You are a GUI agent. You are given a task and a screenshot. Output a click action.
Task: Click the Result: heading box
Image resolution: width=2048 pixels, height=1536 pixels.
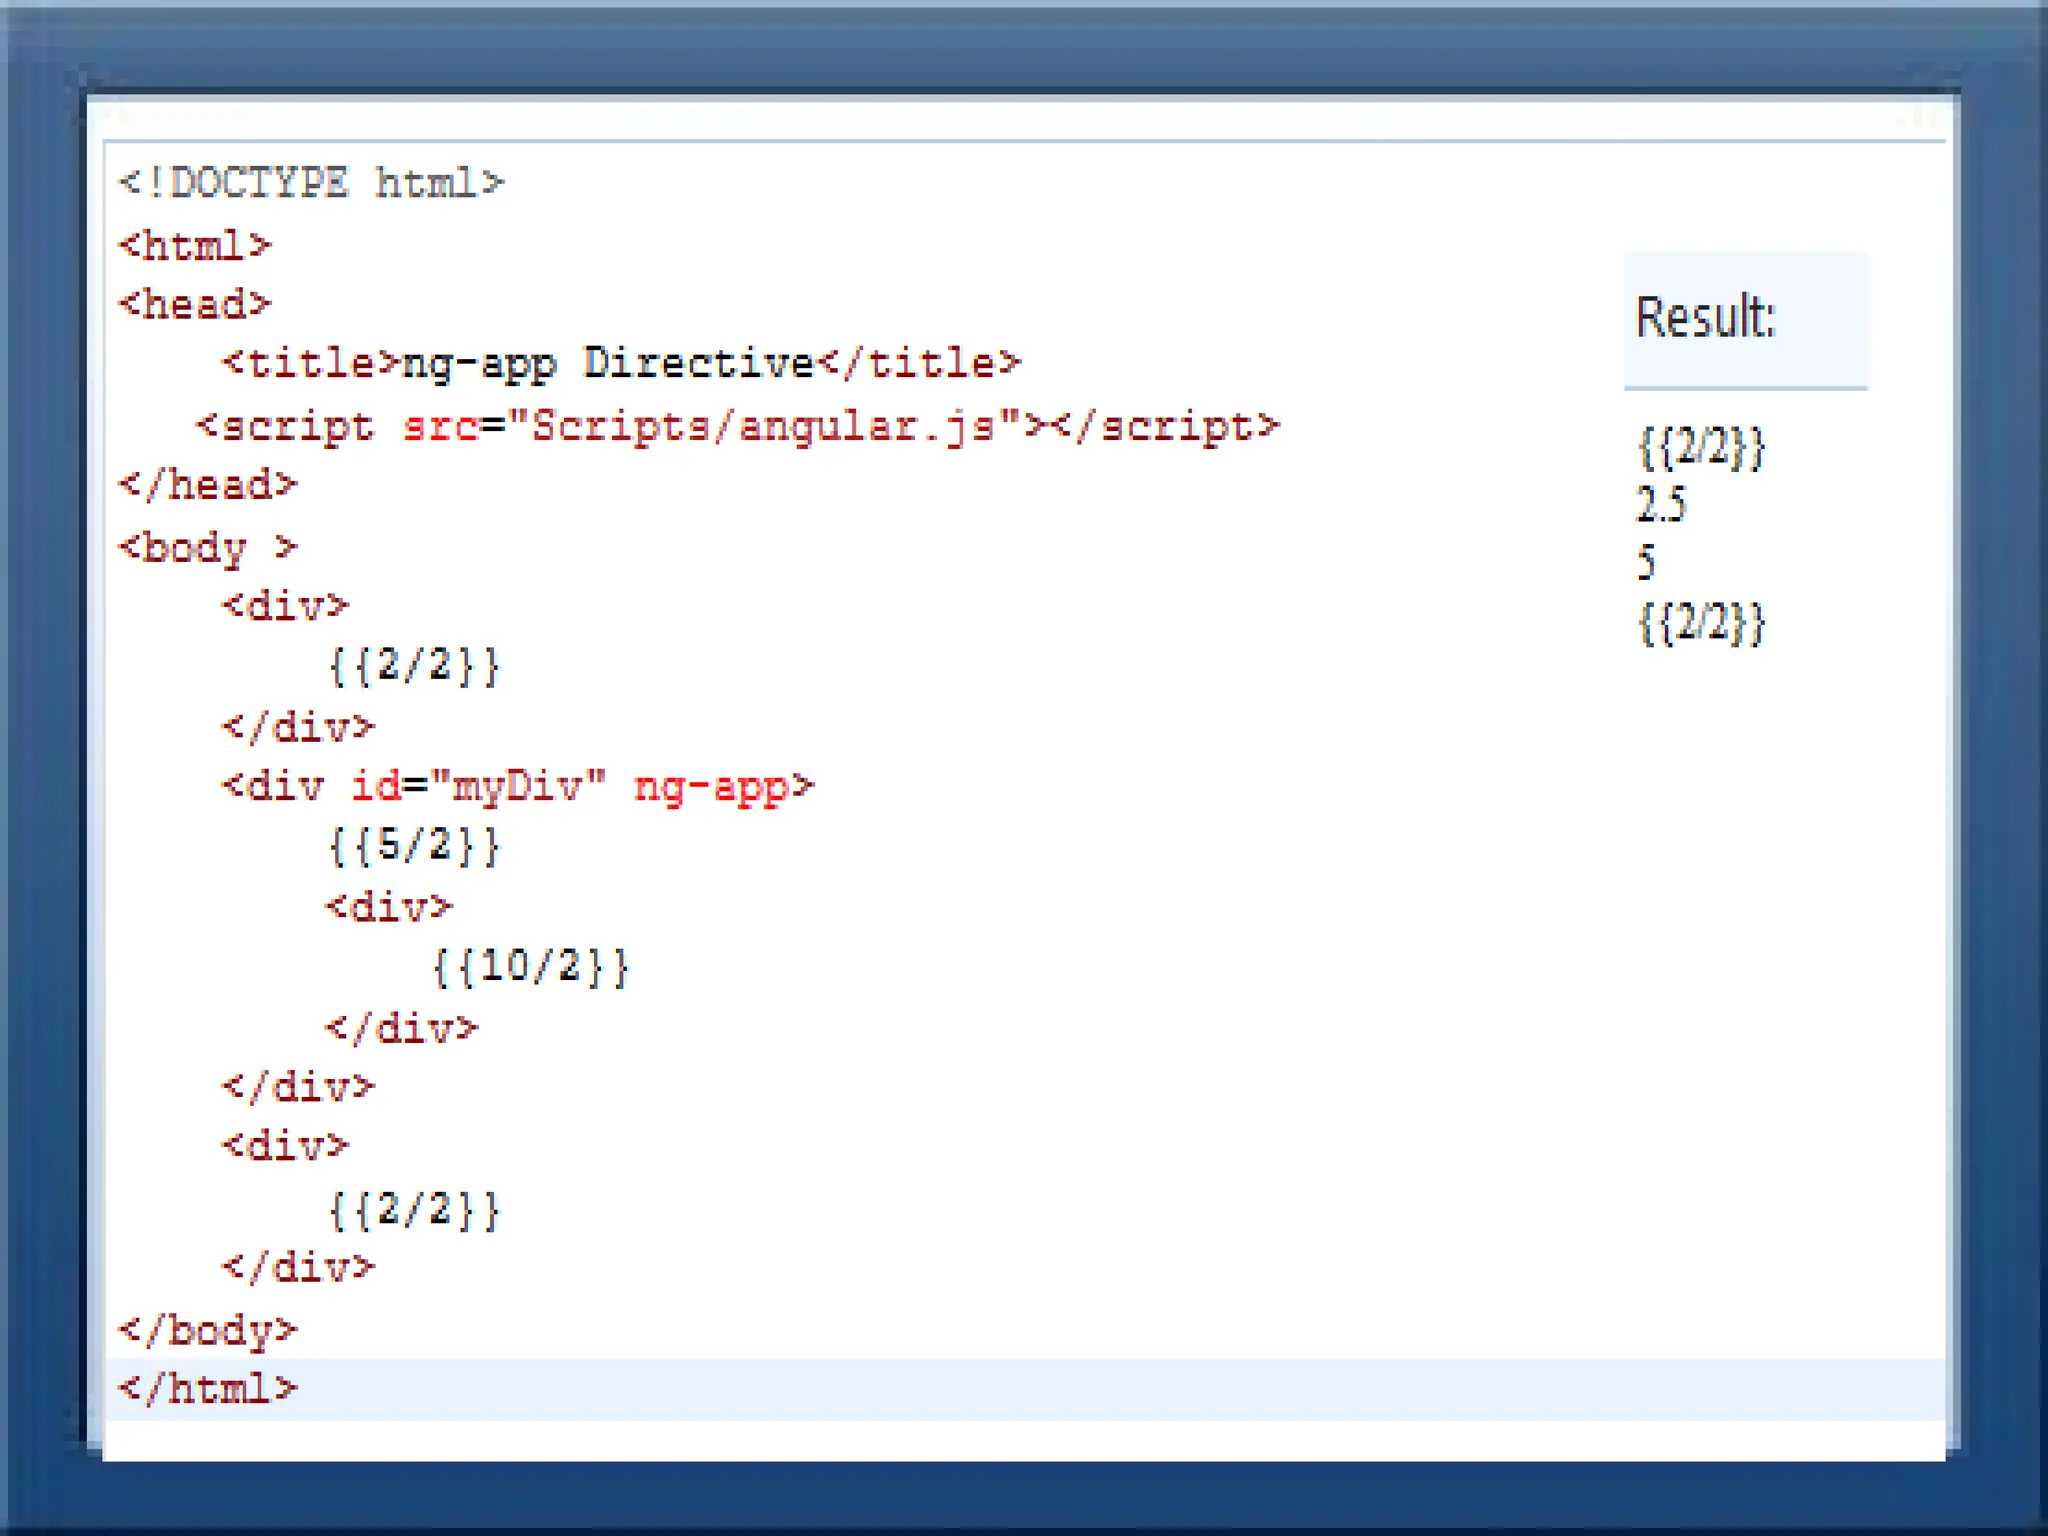click(1744, 319)
